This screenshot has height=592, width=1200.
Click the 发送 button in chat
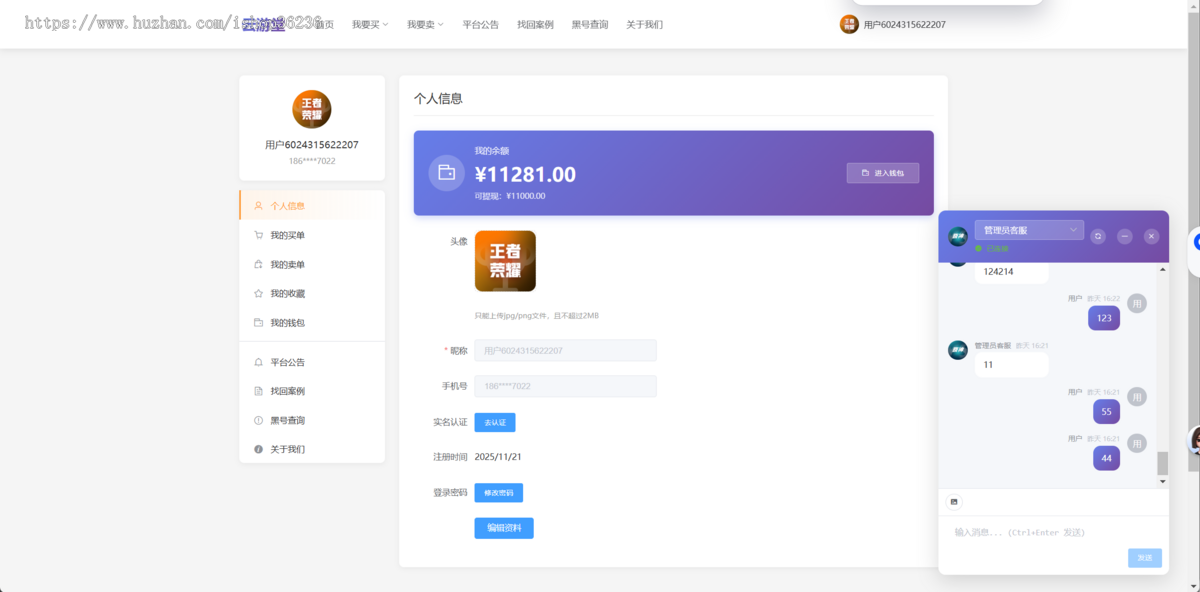tap(1145, 558)
